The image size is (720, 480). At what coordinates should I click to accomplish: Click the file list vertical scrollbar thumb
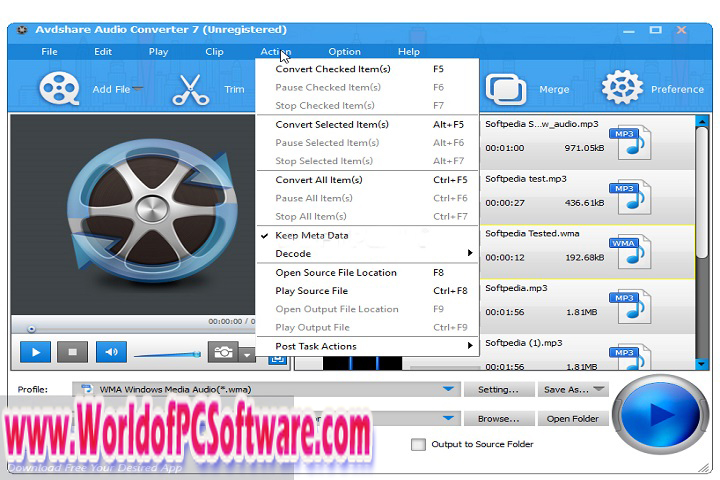(x=702, y=192)
